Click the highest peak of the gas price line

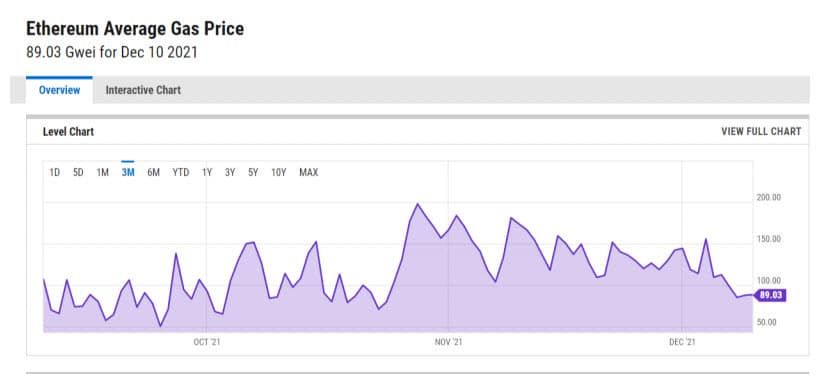tap(417, 204)
